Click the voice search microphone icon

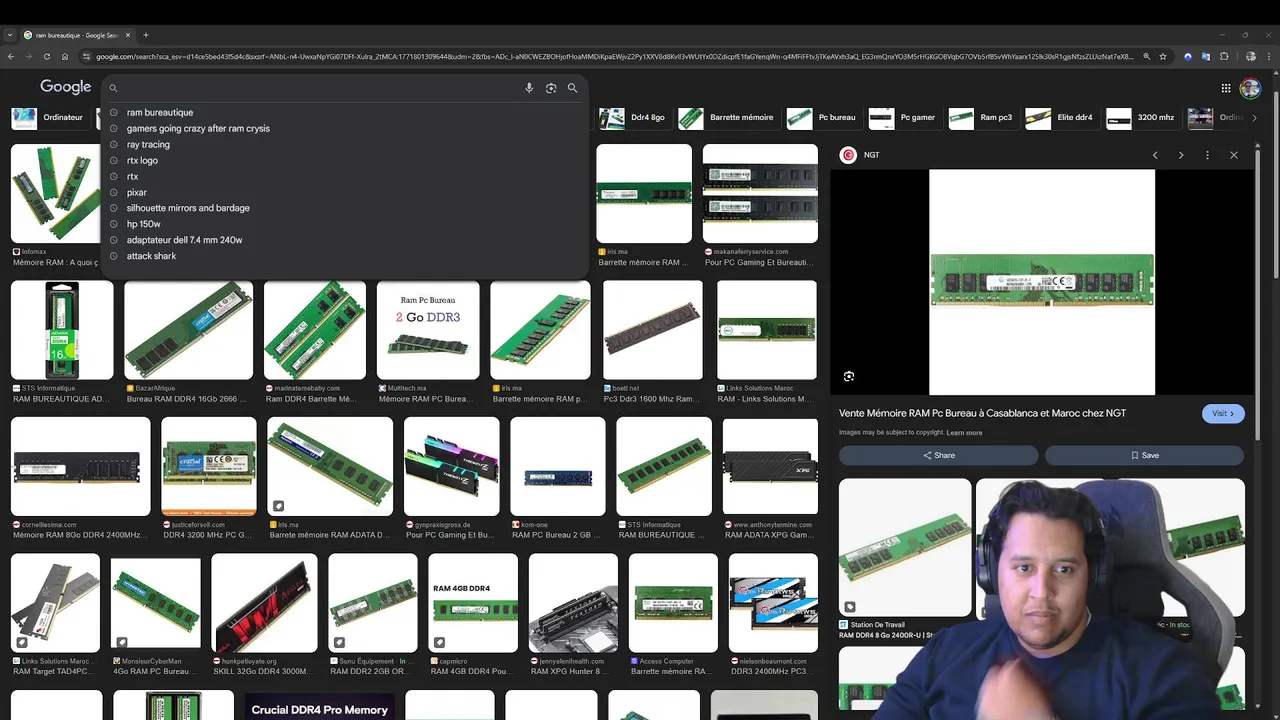[529, 88]
